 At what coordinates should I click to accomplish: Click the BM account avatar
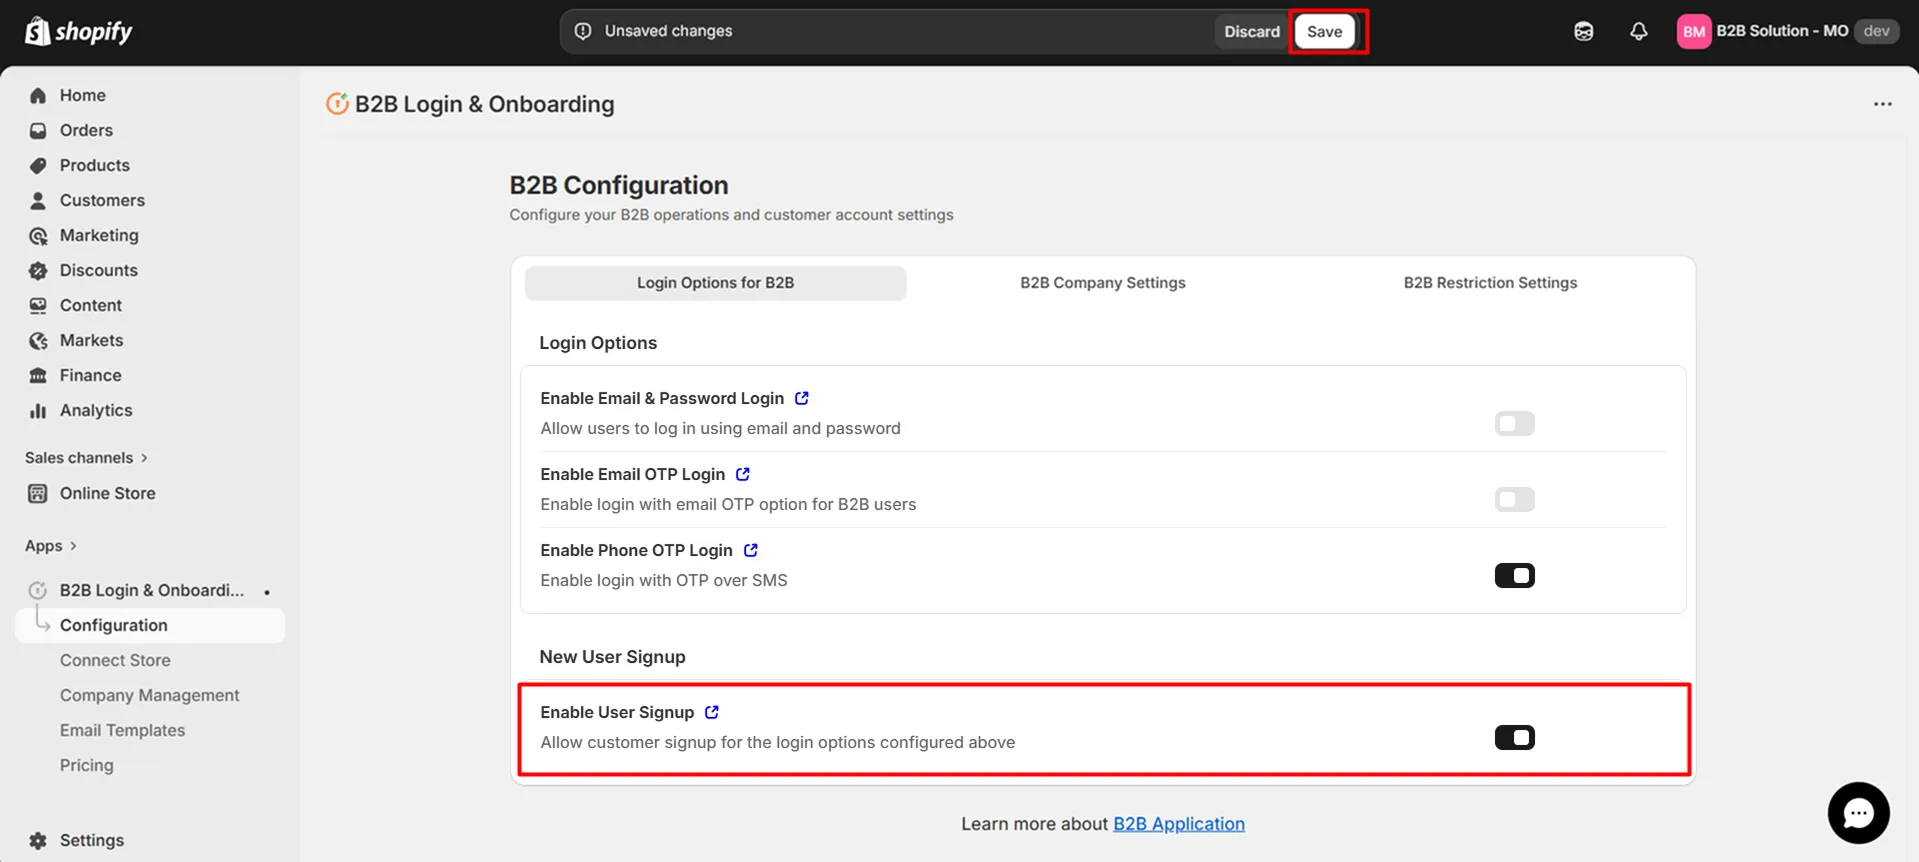click(1693, 31)
